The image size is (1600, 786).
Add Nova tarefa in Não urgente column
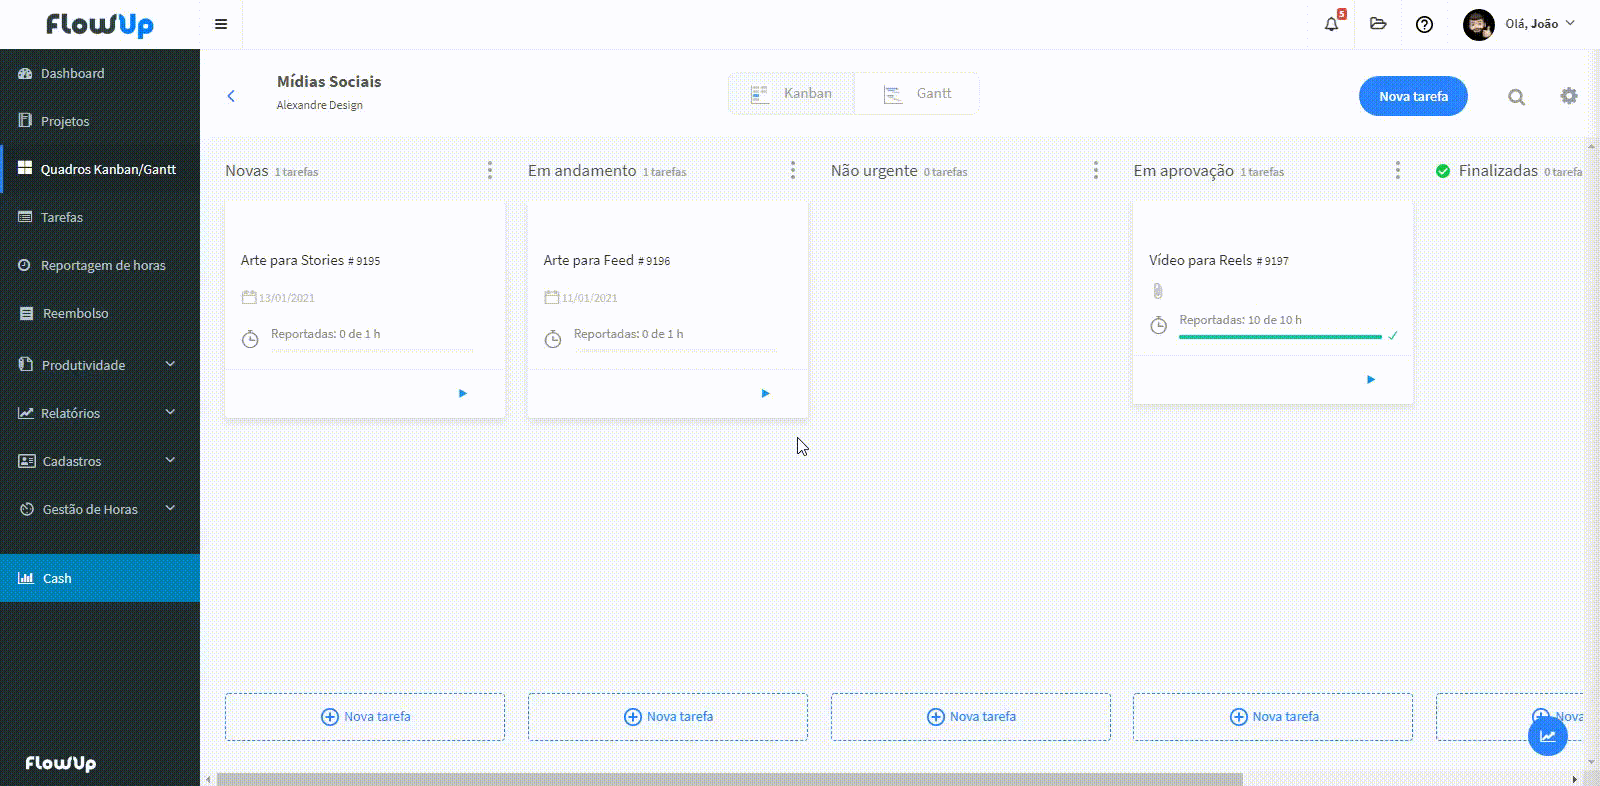[x=971, y=717]
